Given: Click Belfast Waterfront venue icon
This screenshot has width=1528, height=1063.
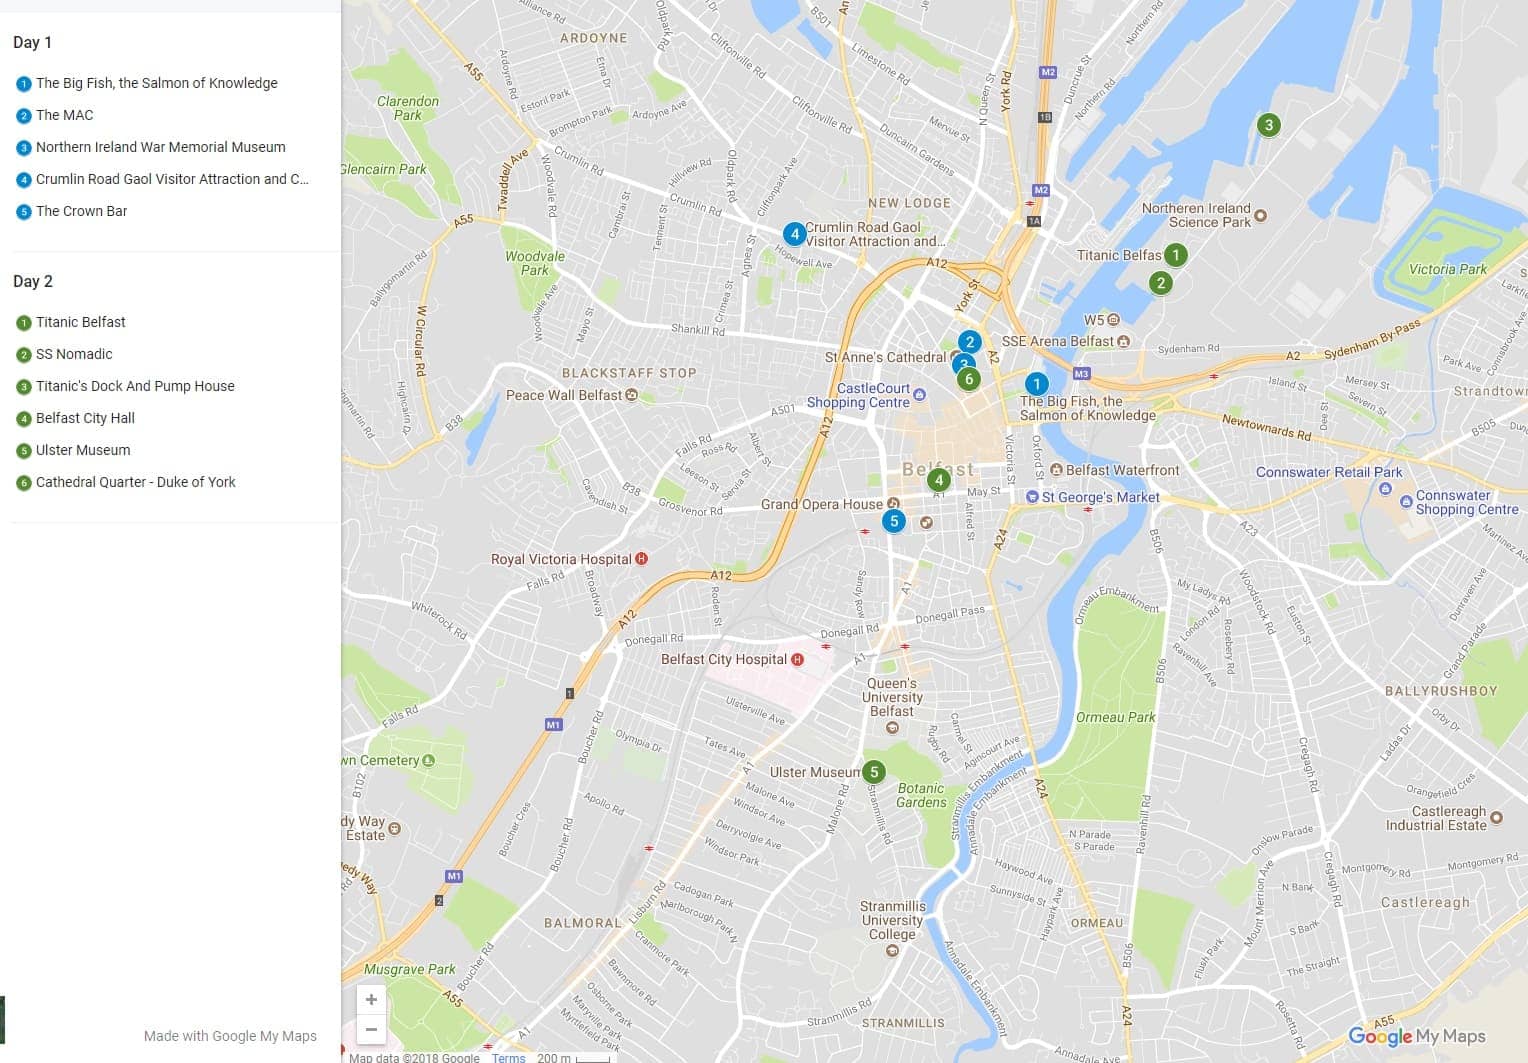Looking at the screenshot, I should 1056,470.
